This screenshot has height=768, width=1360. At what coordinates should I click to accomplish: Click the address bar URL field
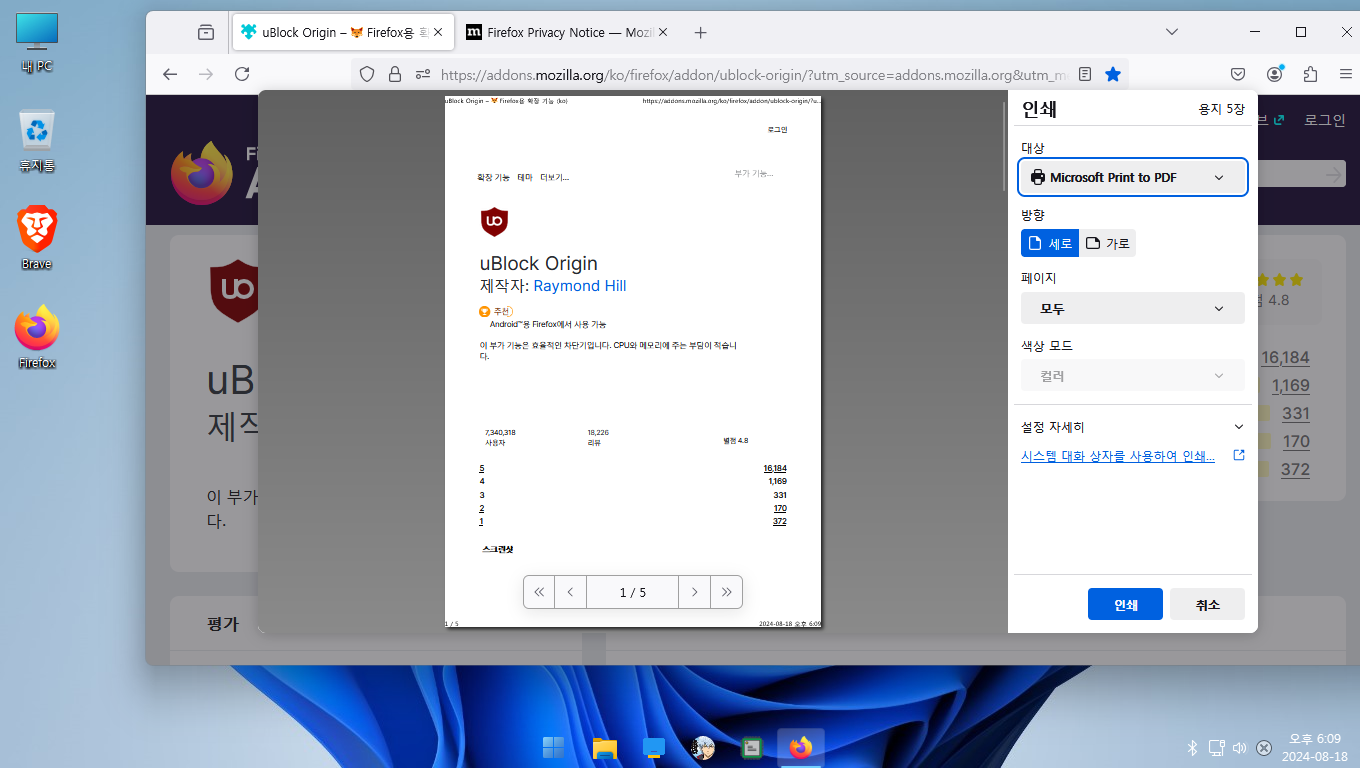point(740,74)
